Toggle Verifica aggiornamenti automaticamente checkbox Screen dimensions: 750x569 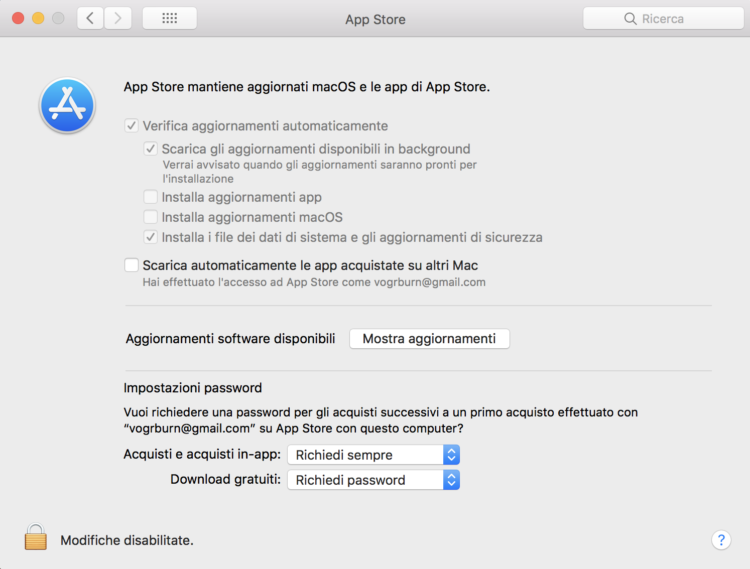point(131,126)
